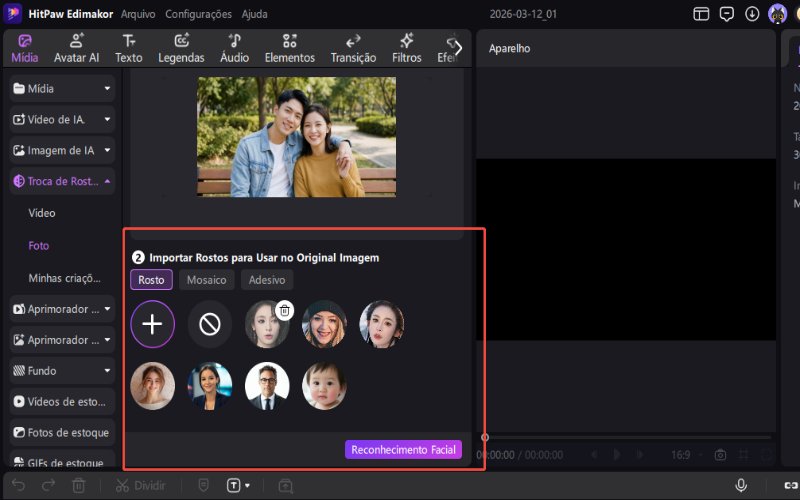Show more toolbar tabs with right arrow
This screenshot has width=800, height=500.
[x=458, y=48]
